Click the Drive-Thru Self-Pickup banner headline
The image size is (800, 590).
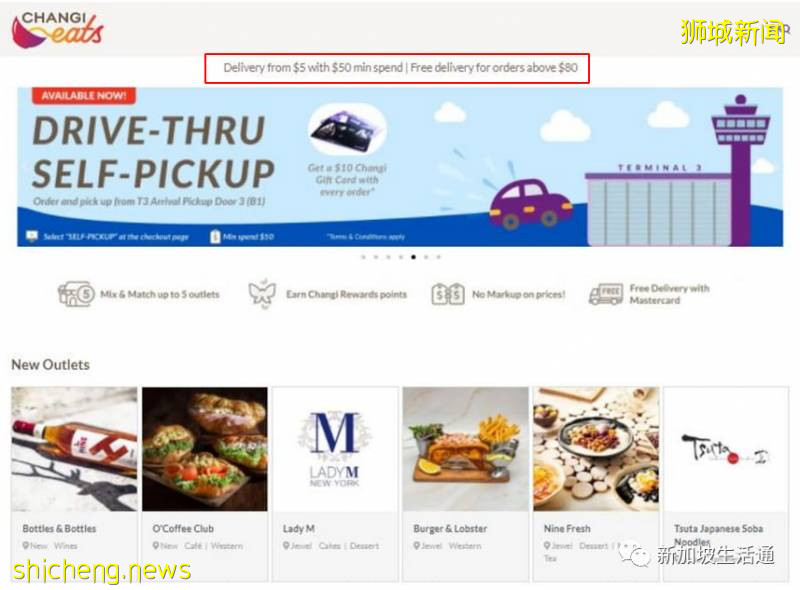[153, 152]
